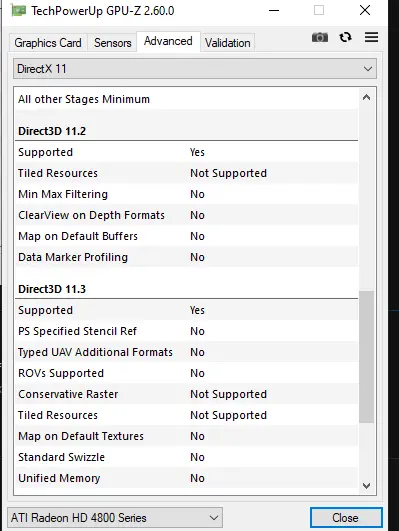Screen dimensions: 399x531
Task: Click the Supported row under Direct3D 11.3
Action: pyautogui.click(x=186, y=310)
